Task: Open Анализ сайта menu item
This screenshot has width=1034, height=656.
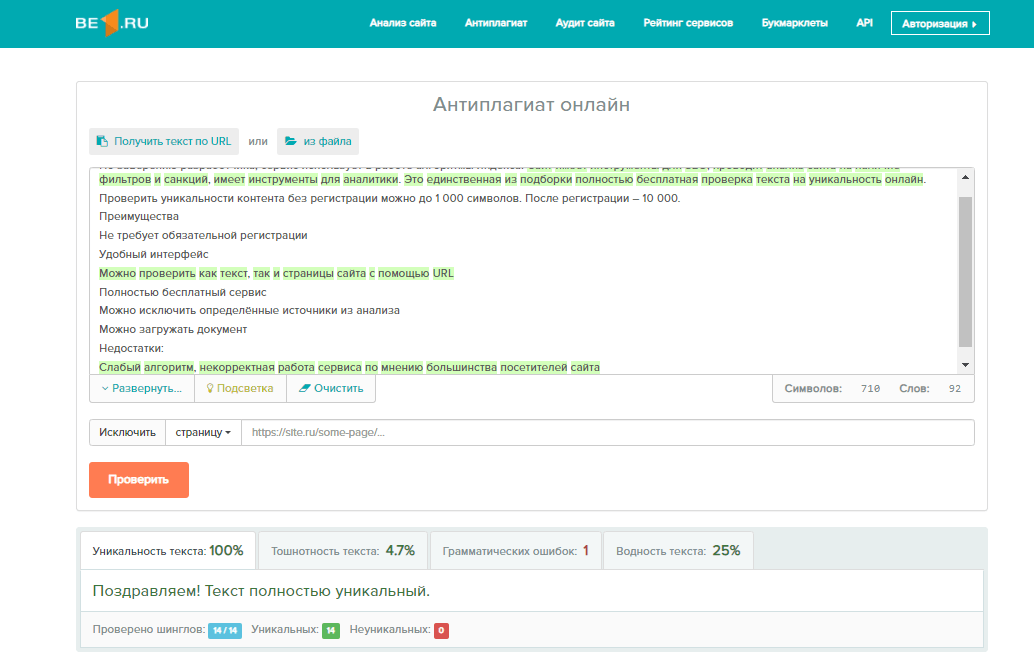Action: click(402, 23)
